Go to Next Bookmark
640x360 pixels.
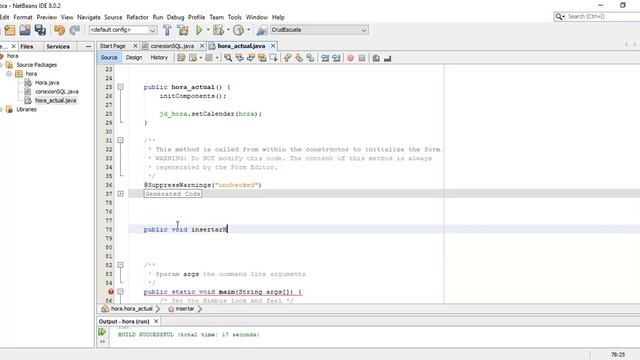299,58
